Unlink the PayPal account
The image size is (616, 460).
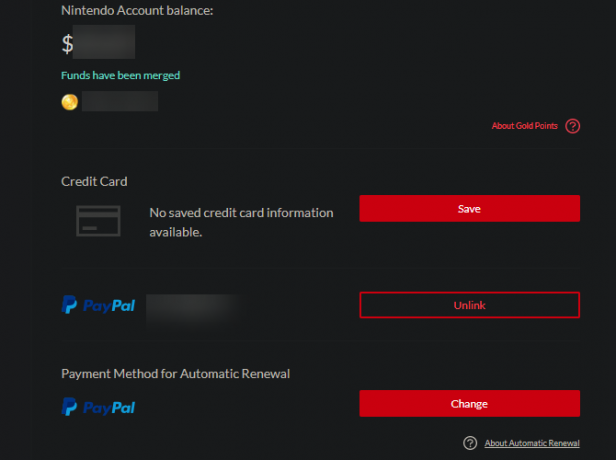pyautogui.click(x=469, y=305)
